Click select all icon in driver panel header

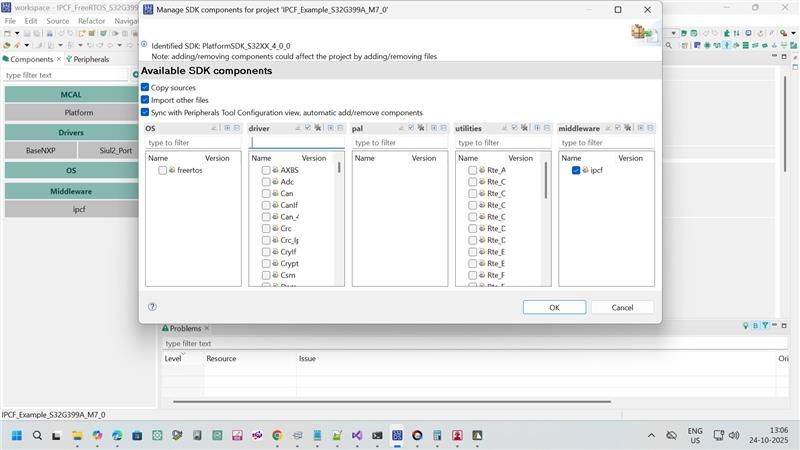[x=308, y=128]
